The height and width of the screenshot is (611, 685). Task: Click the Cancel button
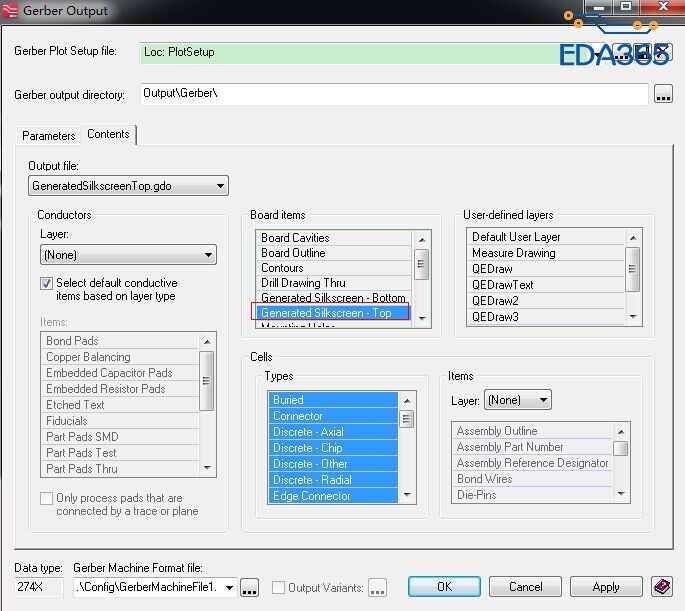coord(526,587)
